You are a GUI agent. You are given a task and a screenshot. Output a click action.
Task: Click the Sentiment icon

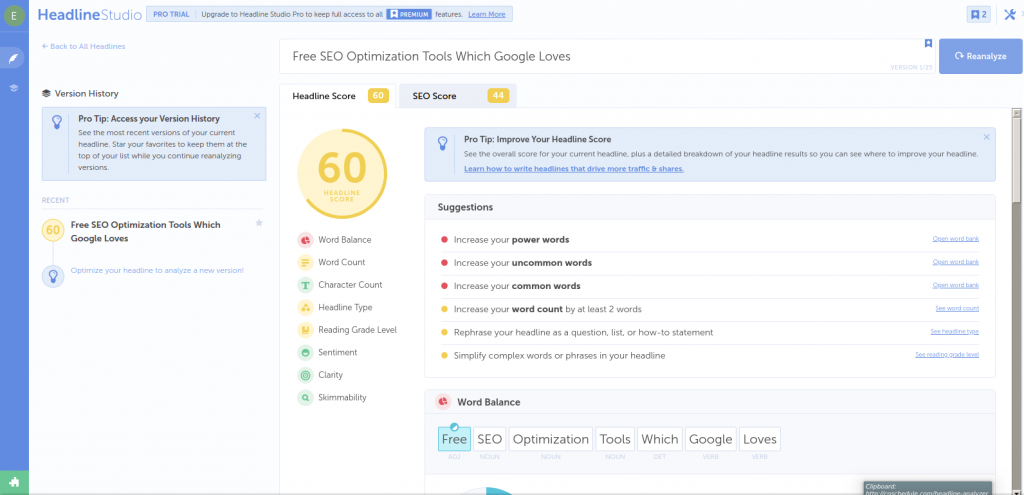pos(305,353)
